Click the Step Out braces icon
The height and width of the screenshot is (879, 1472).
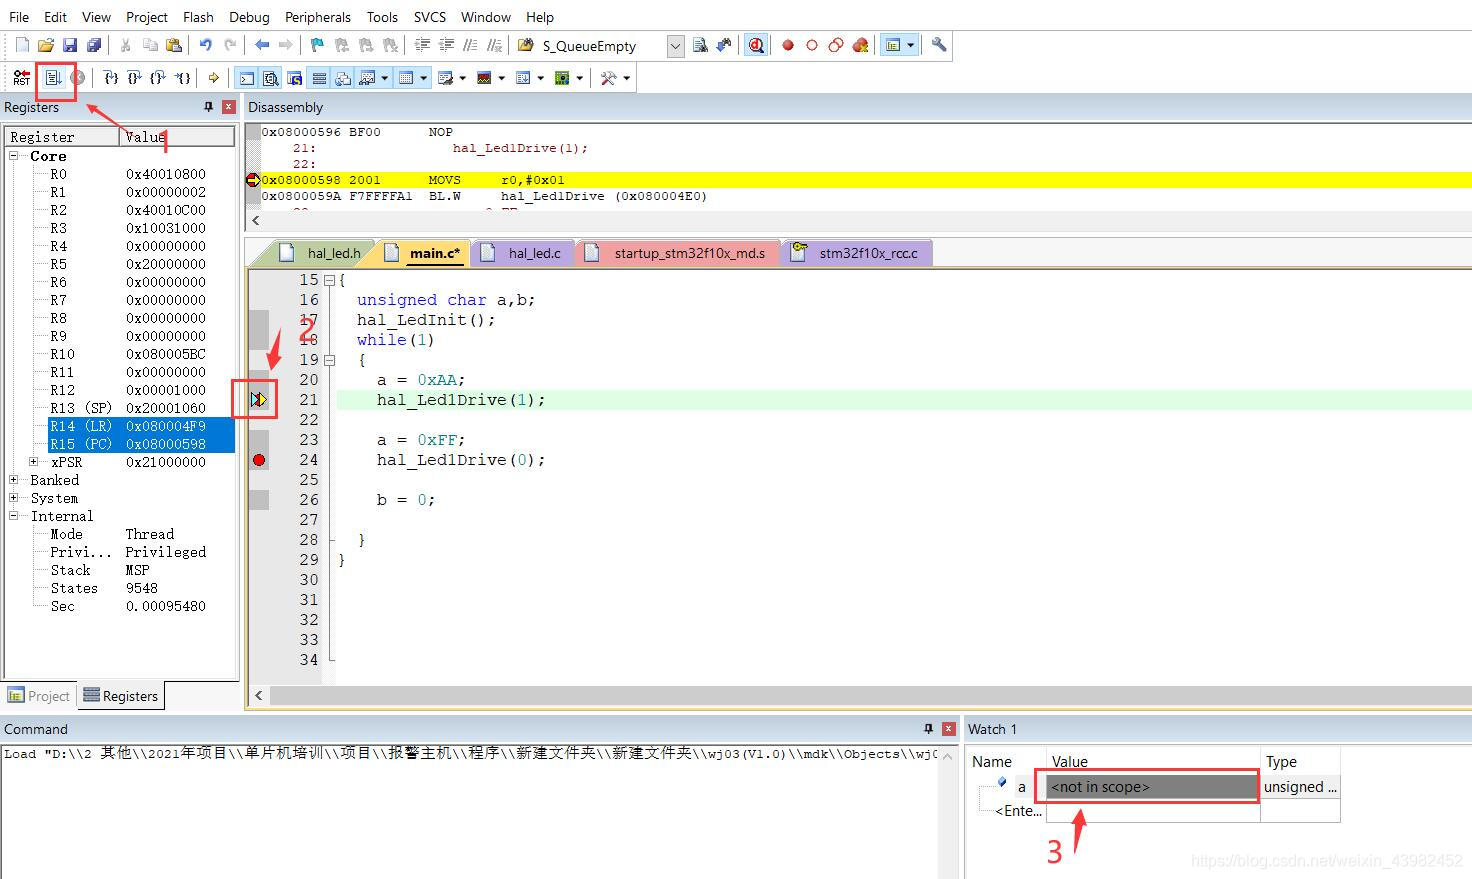pos(158,77)
